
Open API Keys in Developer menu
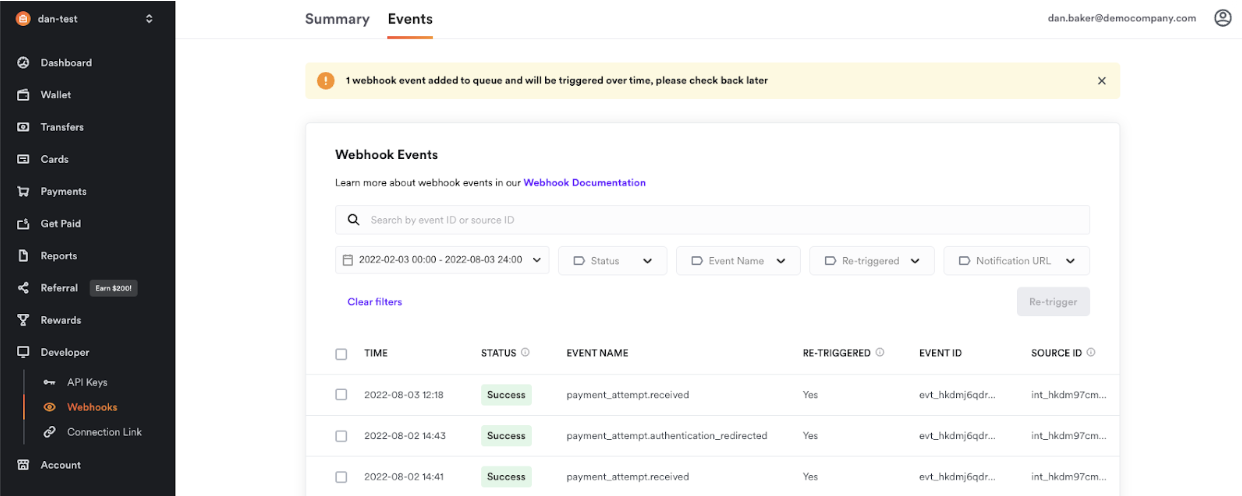(86, 382)
